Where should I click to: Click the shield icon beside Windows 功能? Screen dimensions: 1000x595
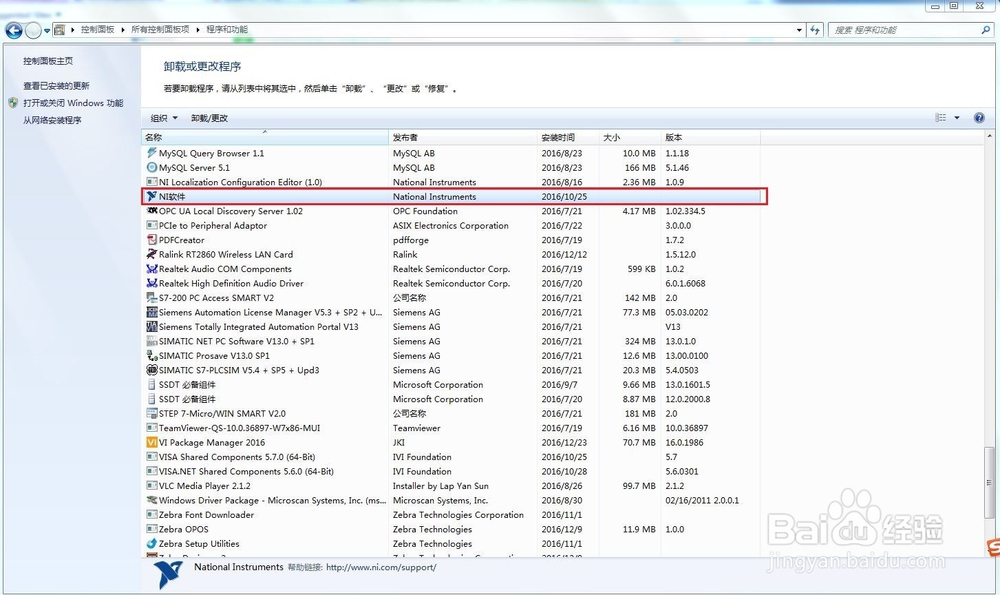click(x=13, y=103)
